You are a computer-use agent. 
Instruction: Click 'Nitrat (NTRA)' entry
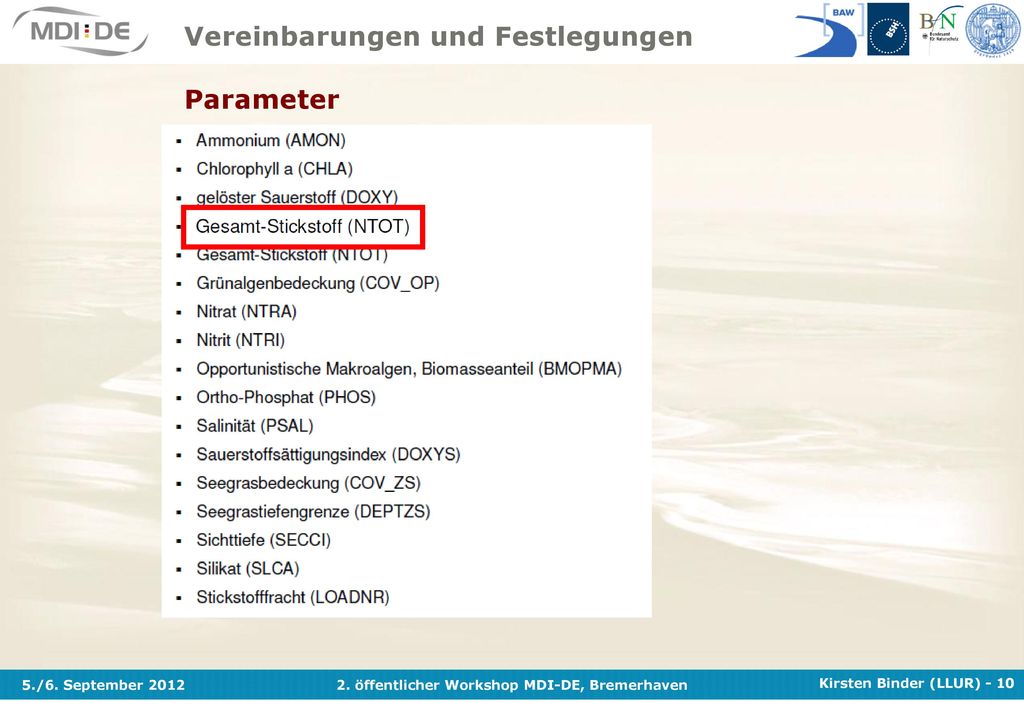tap(246, 312)
